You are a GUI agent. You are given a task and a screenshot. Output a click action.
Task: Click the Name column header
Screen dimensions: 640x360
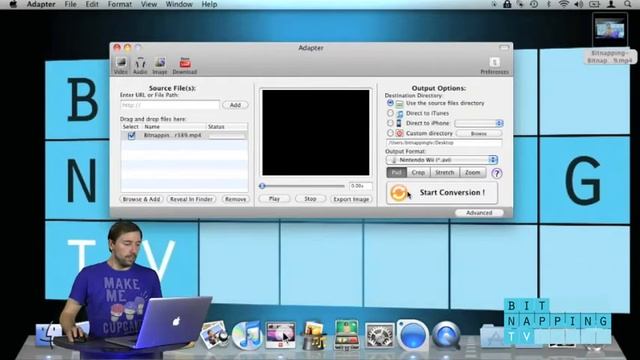coord(174,127)
